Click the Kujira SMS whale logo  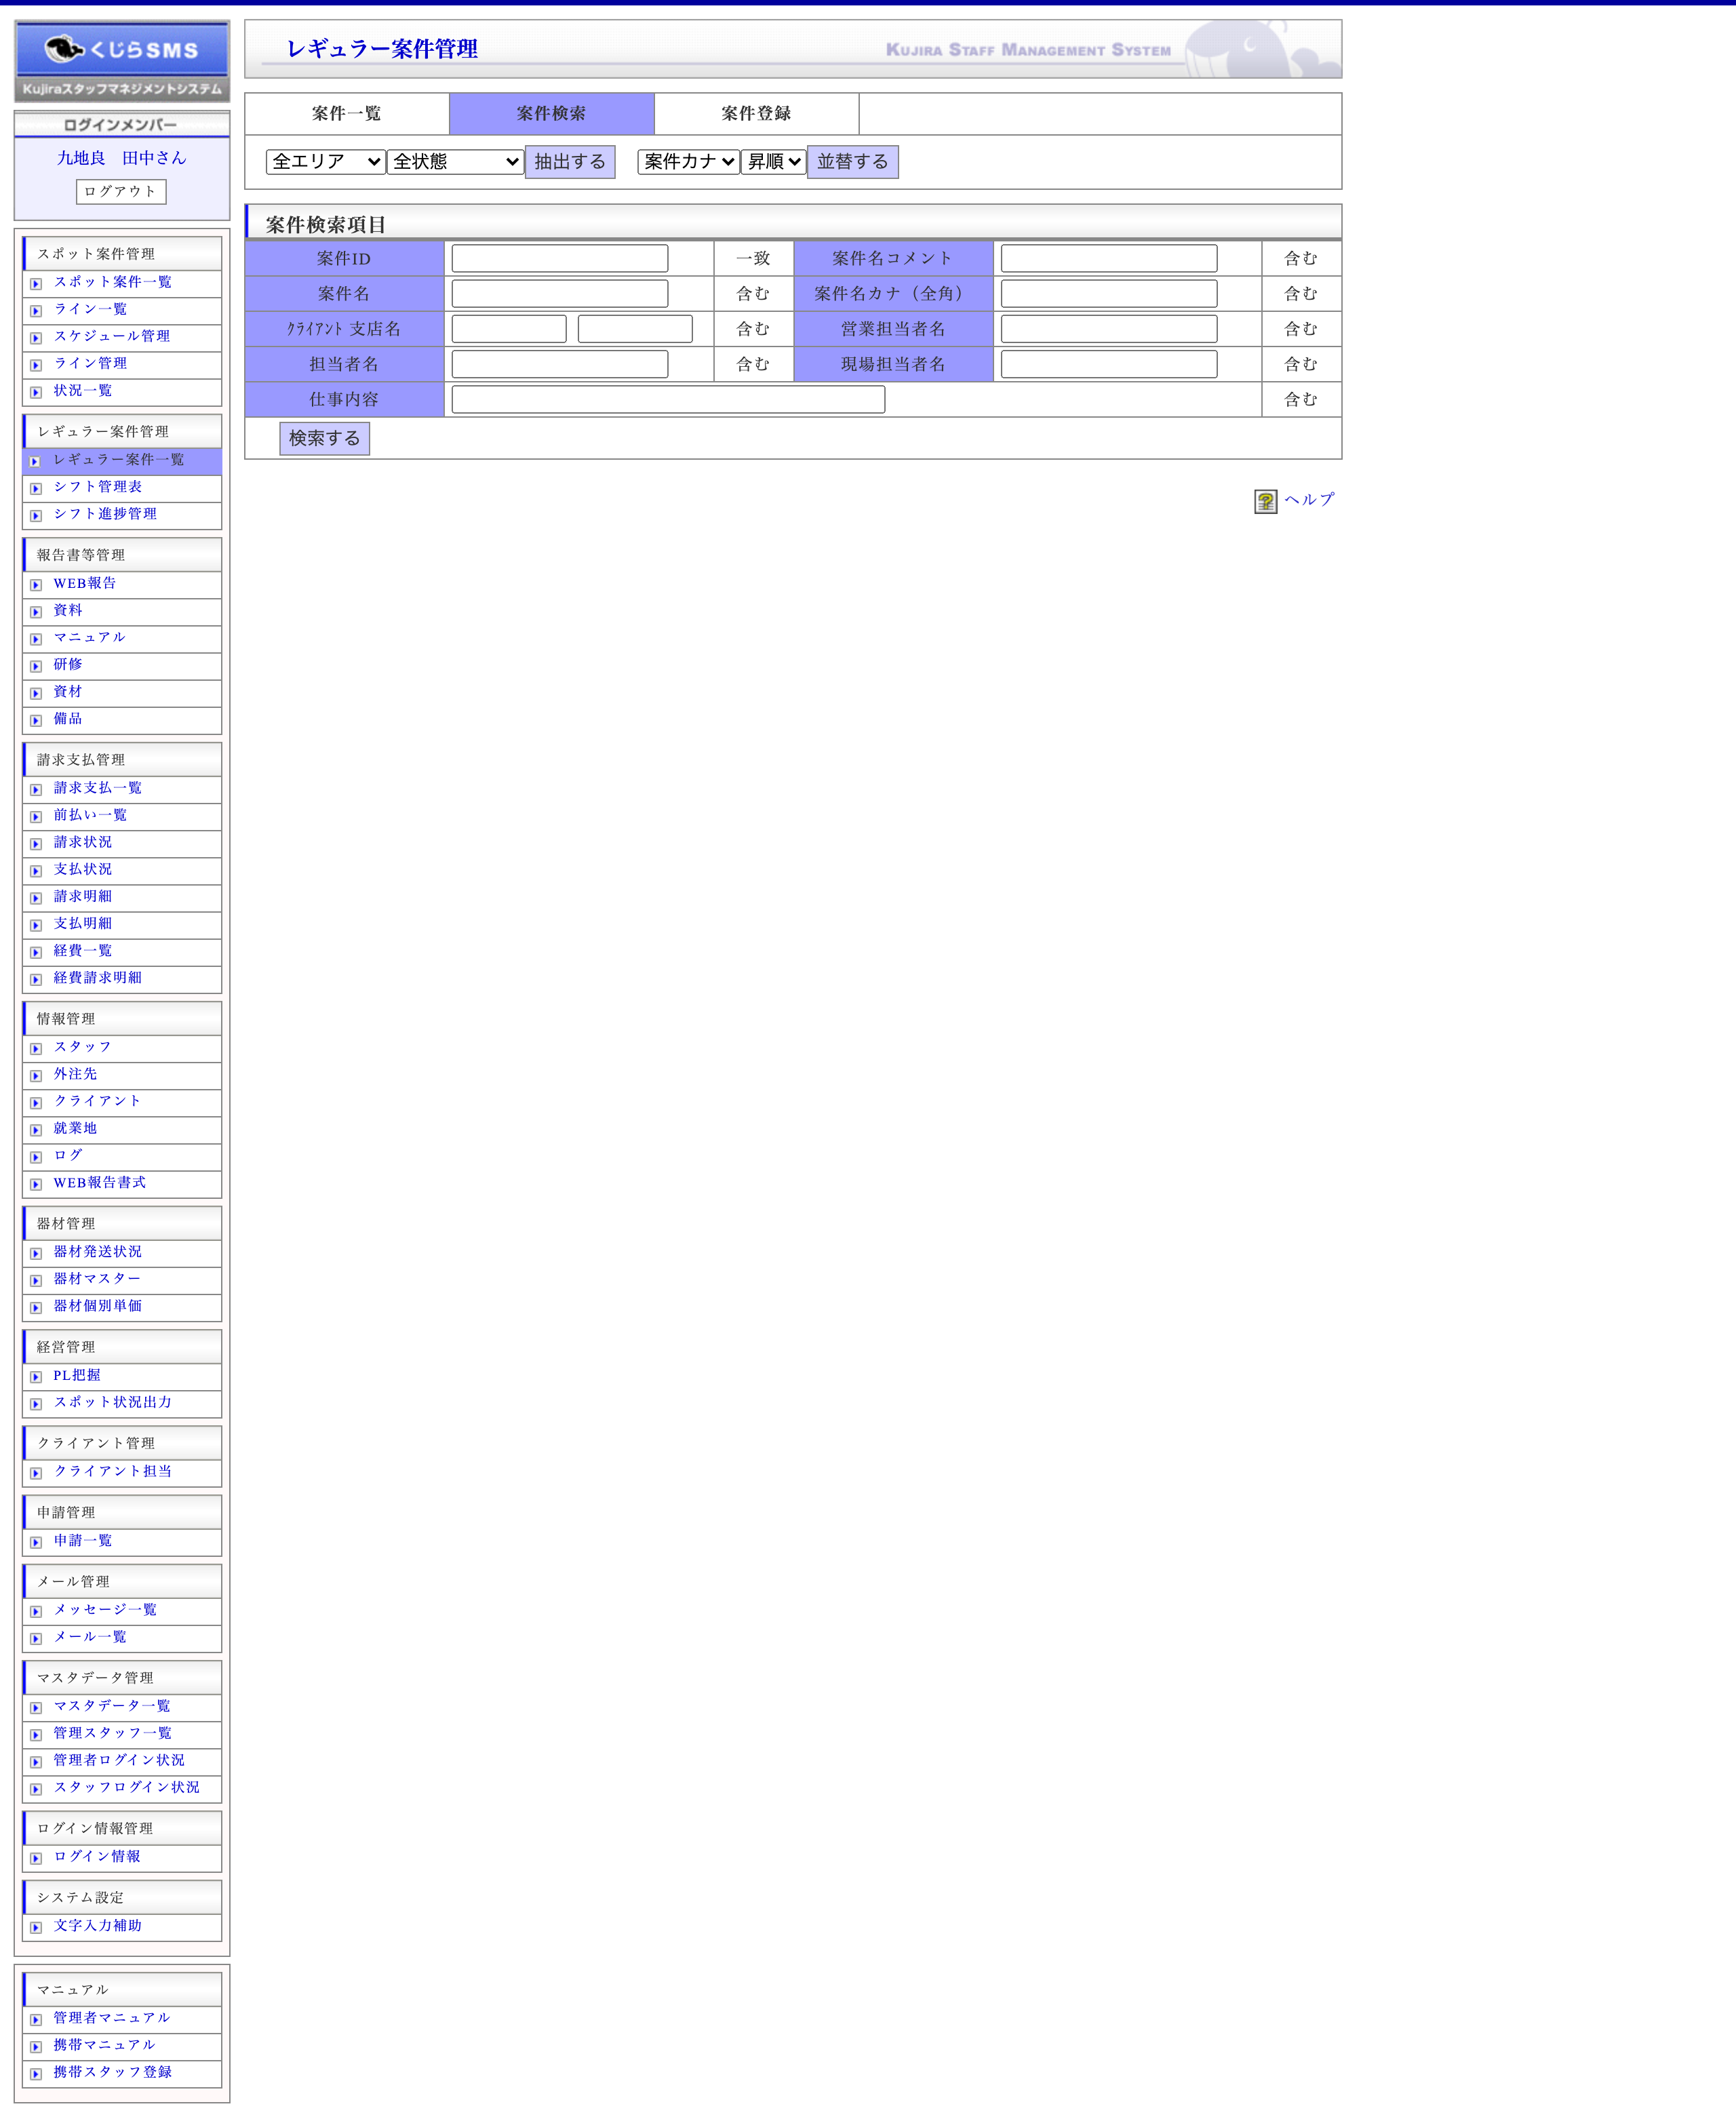[65, 48]
